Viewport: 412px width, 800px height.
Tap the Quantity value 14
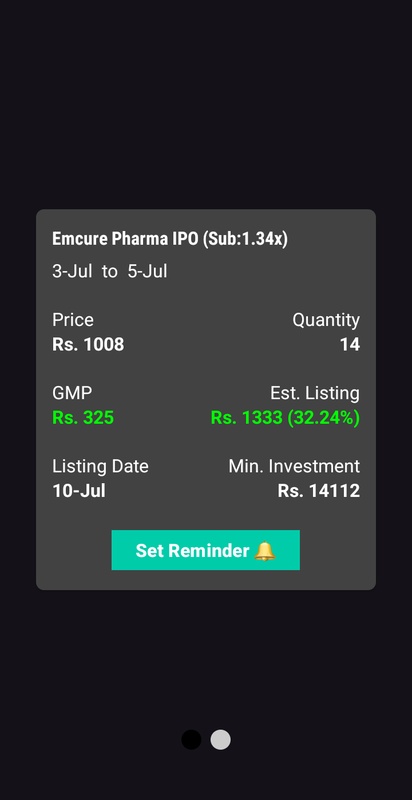coord(350,344)
